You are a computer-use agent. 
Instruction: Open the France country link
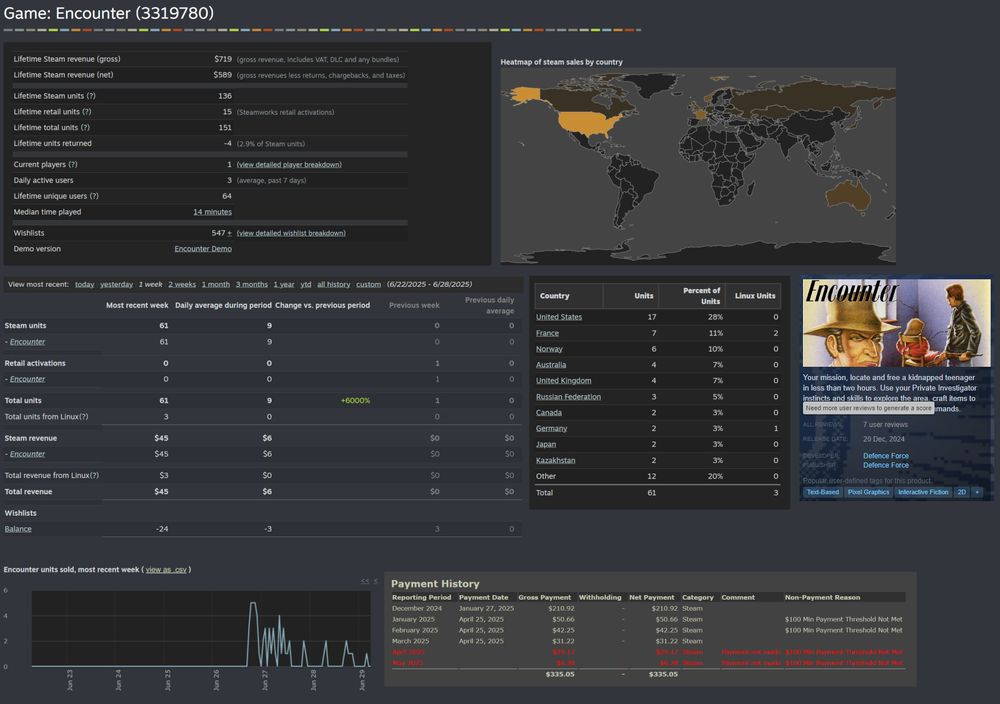(x=547, y=333)
